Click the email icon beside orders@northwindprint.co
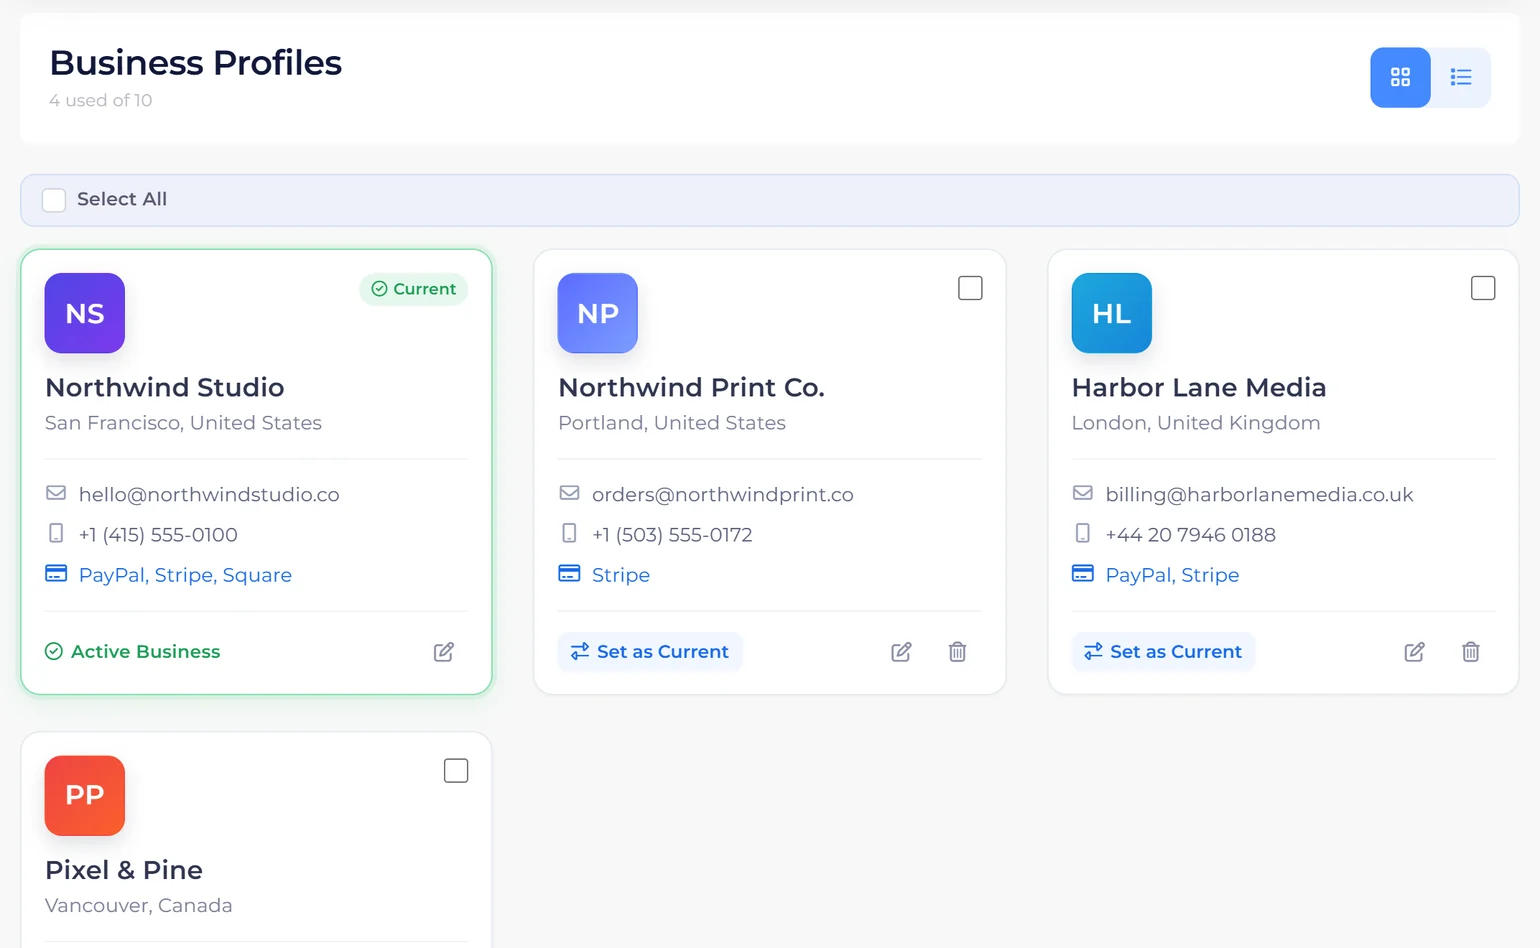Image resolution: width=1540 pixels, height=948 pixels. coord(569,493)
